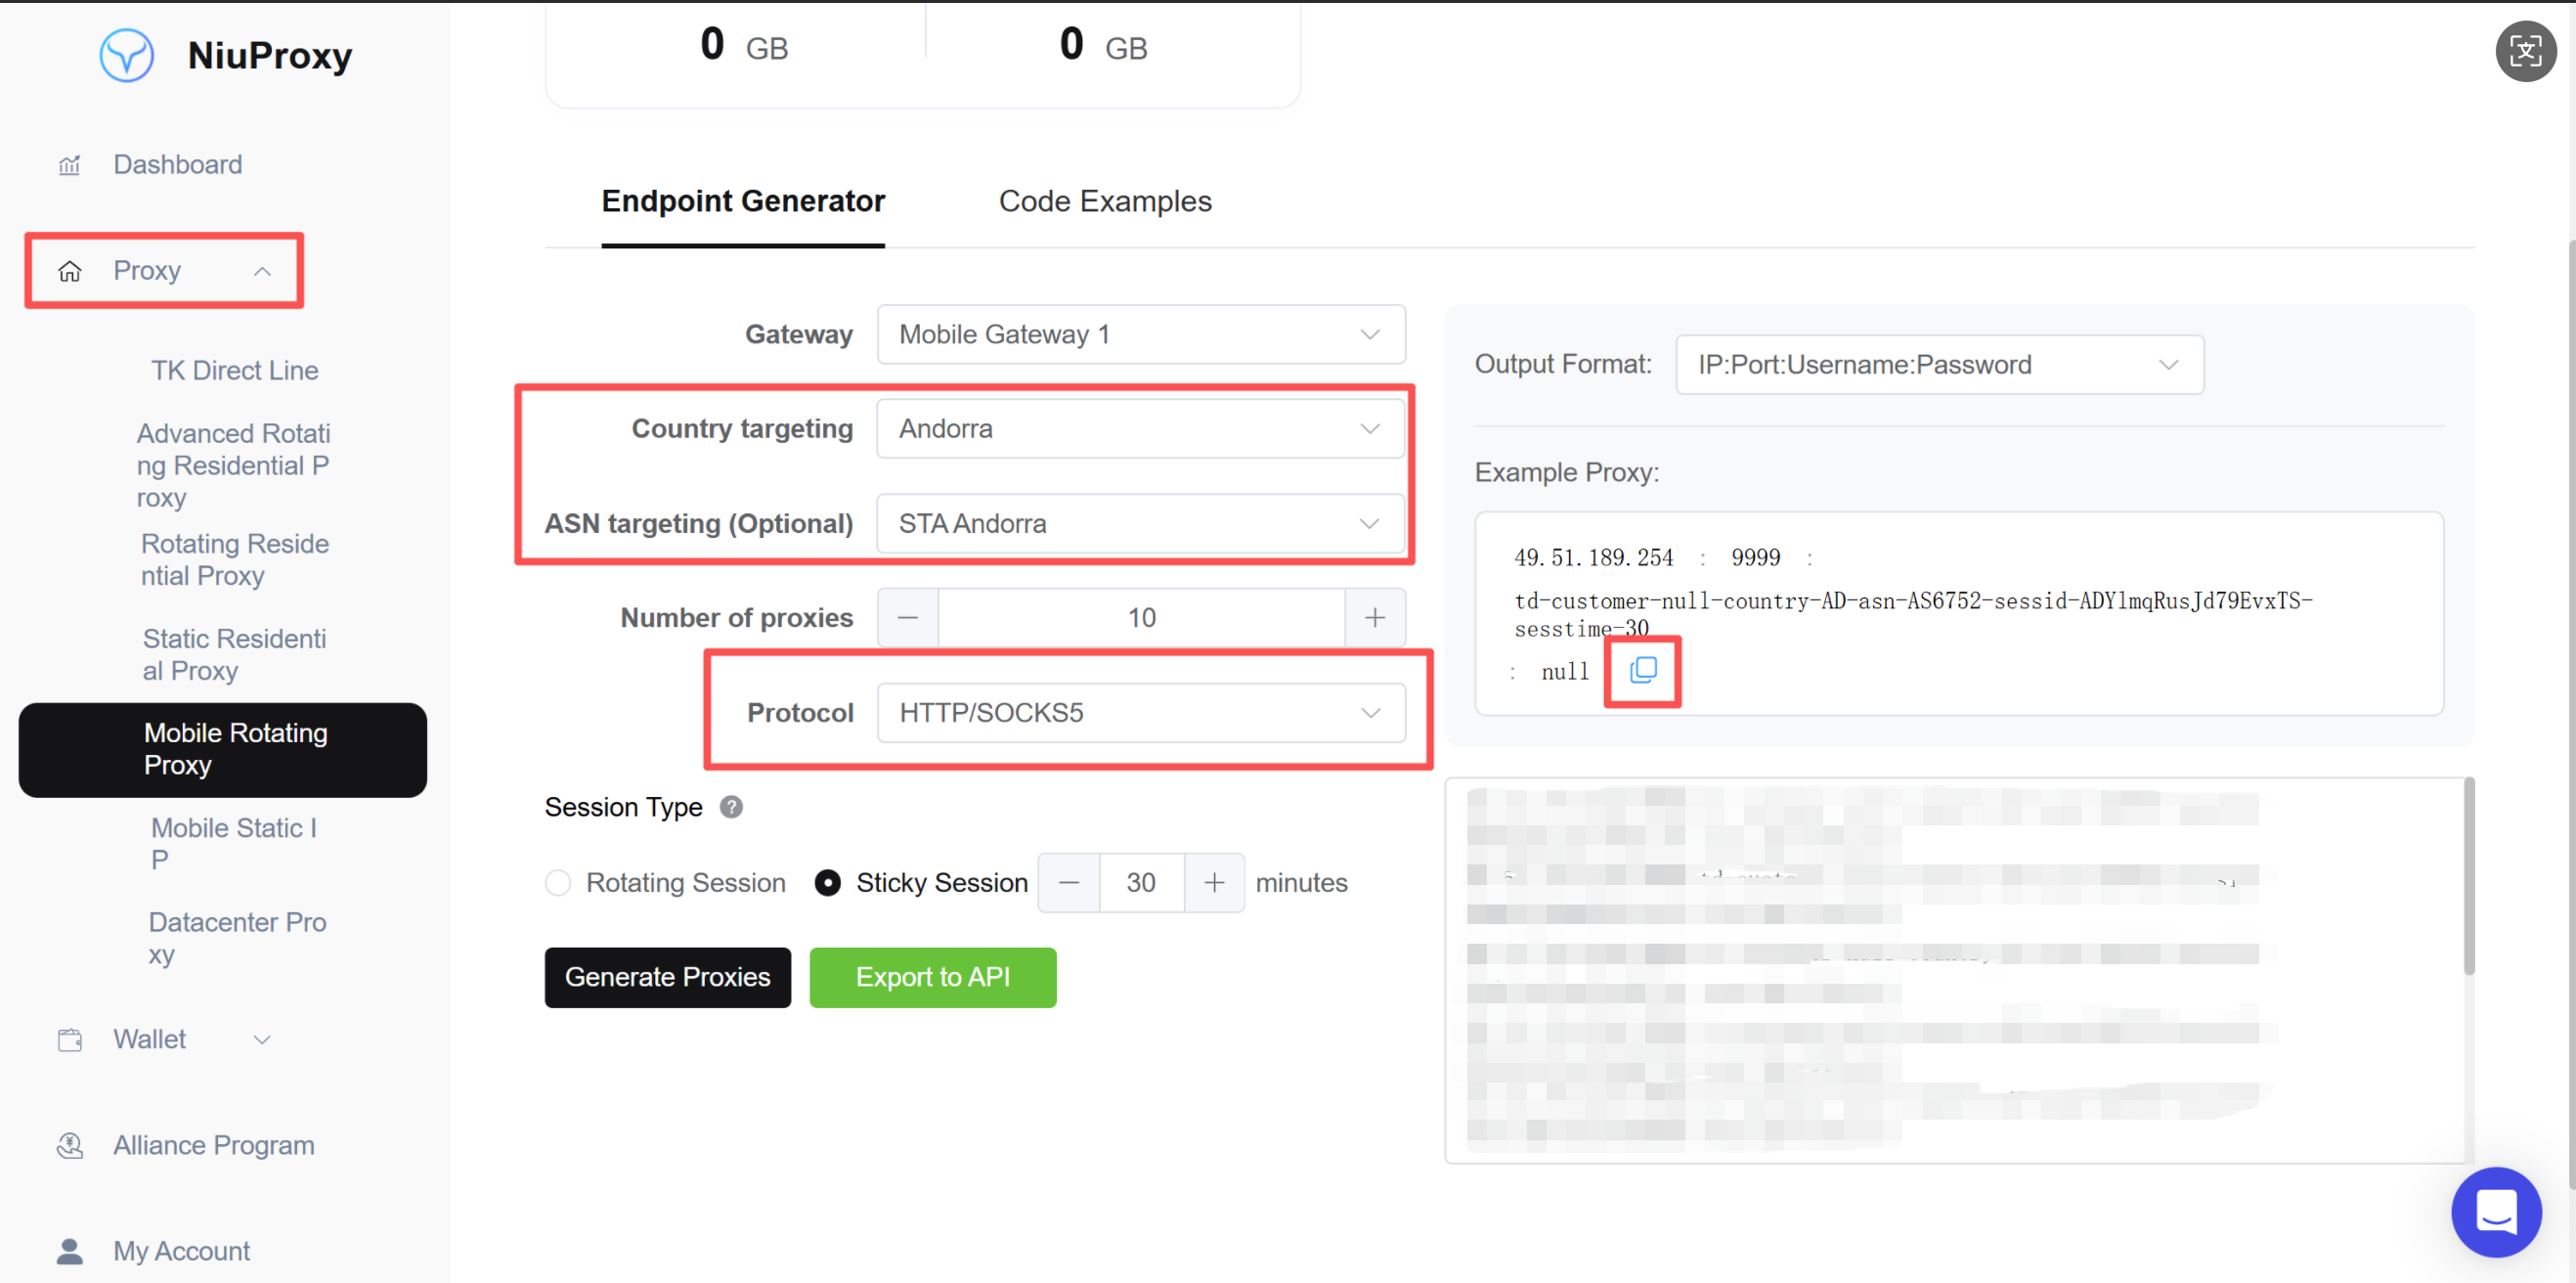This screenshot has width=2576, height=1283.
Task: Open the Session Type help tooltip icon
Action: tap(731, 807)
